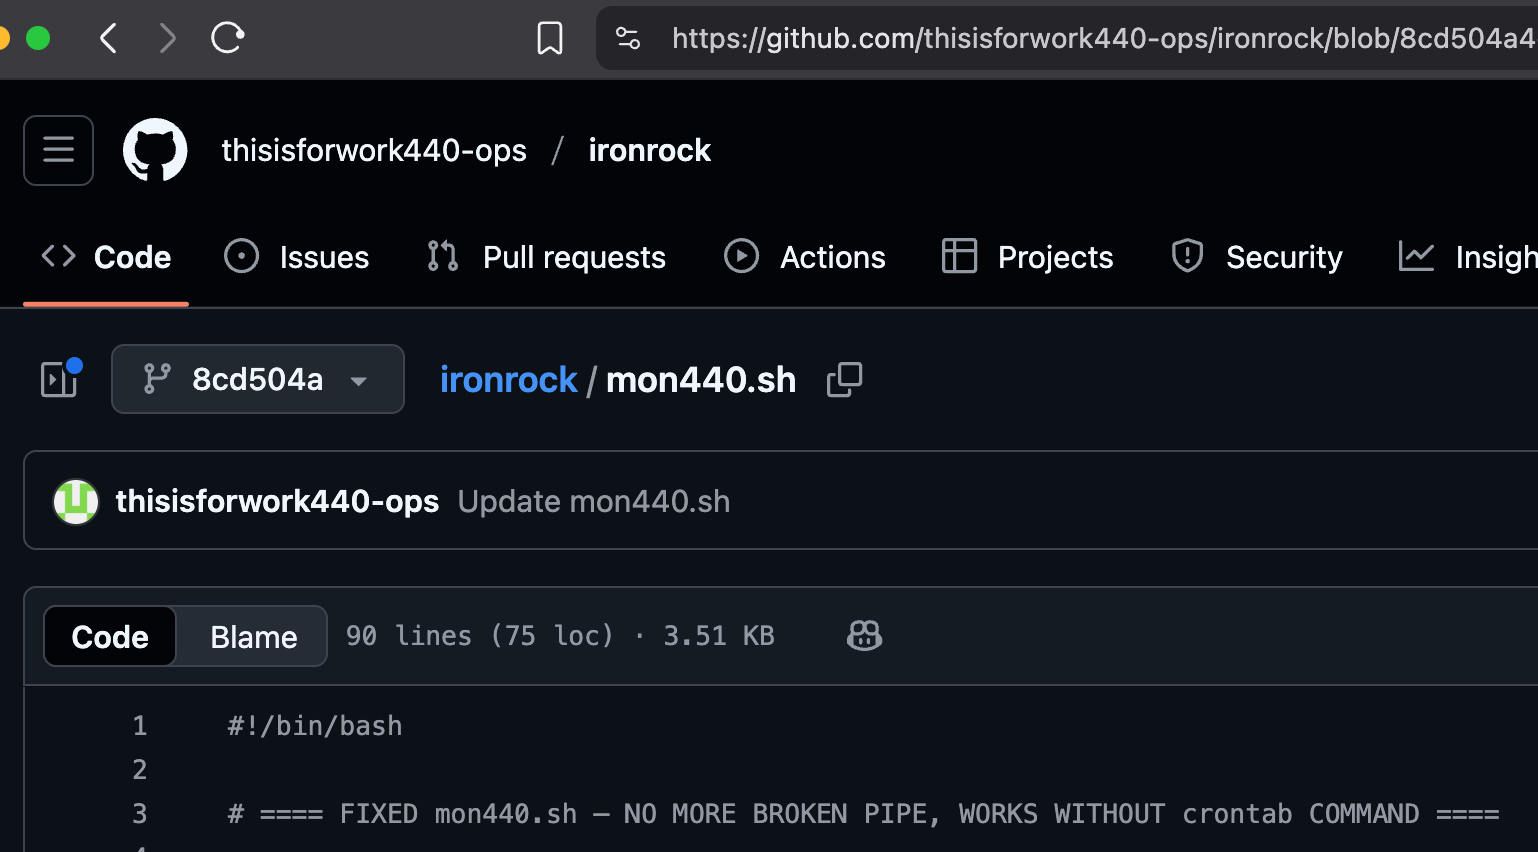This screenshot has height=852, width=1538.
Task: Click the ironrock breadcrumb link
Action: 508,380
